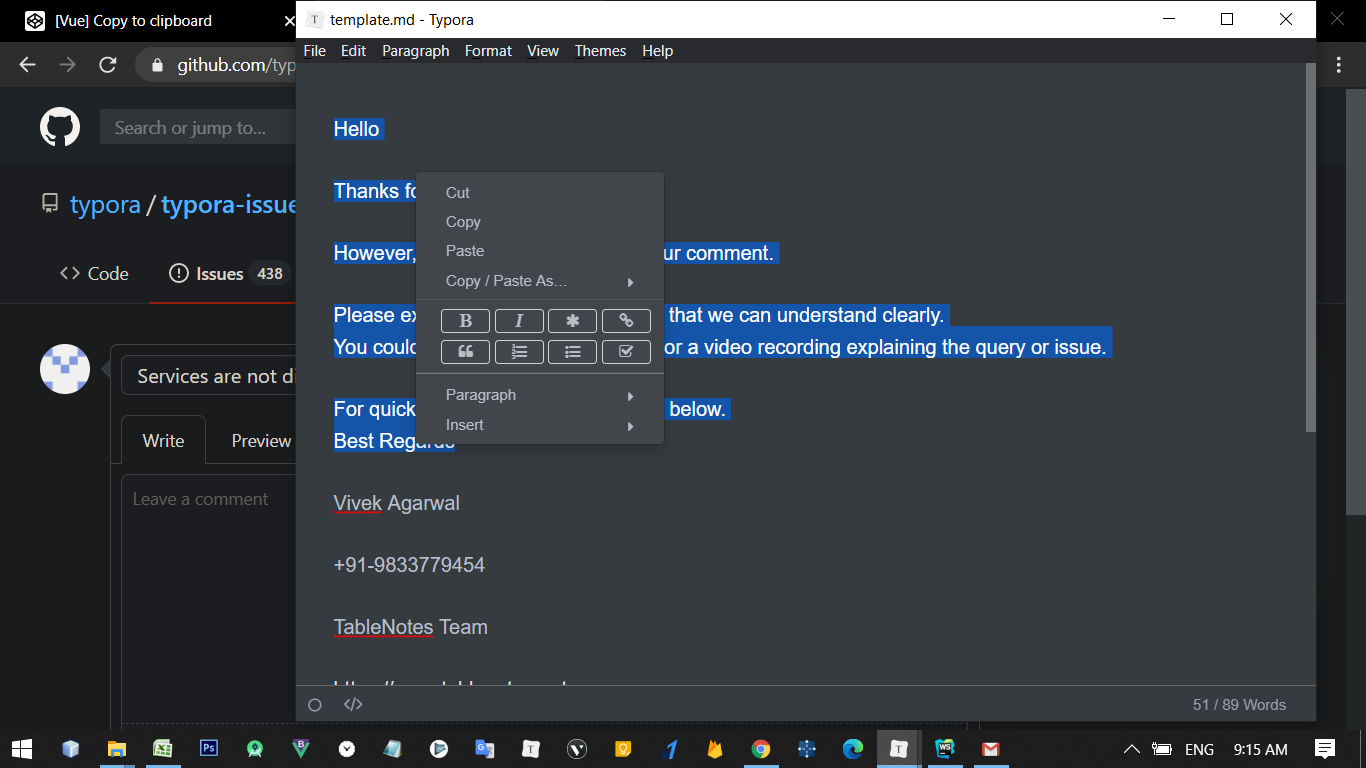
Task: Expand the Paragraph submenu in context menu
Action: pos(481,394)
